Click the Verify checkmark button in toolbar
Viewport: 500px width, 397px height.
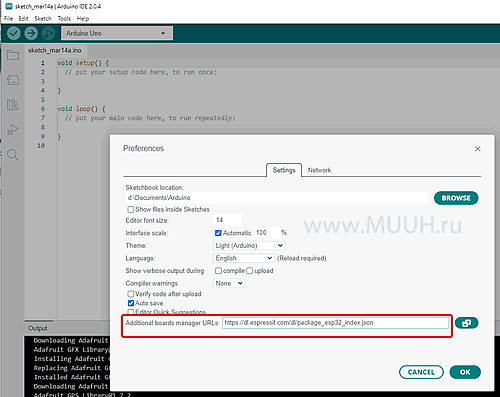14,33
